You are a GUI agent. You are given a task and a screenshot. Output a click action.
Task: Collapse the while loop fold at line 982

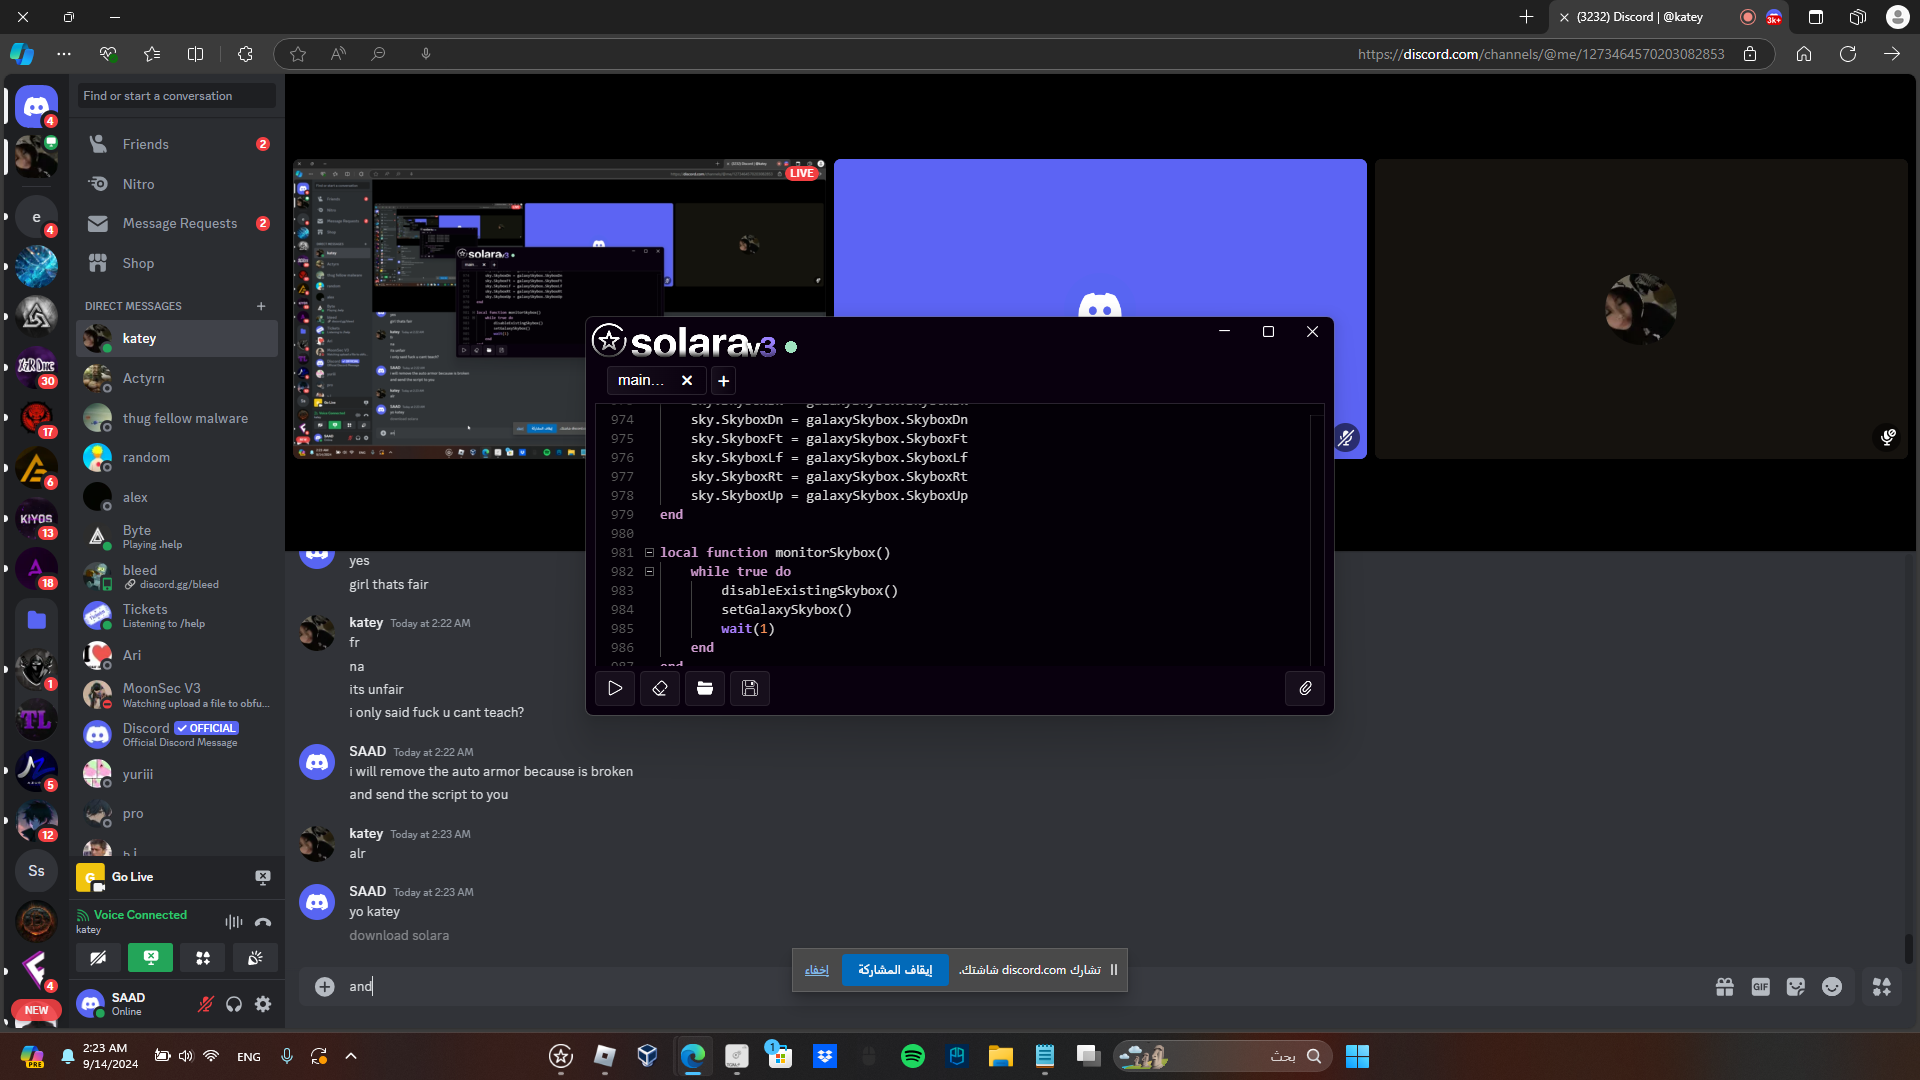(x=649, y=572)
